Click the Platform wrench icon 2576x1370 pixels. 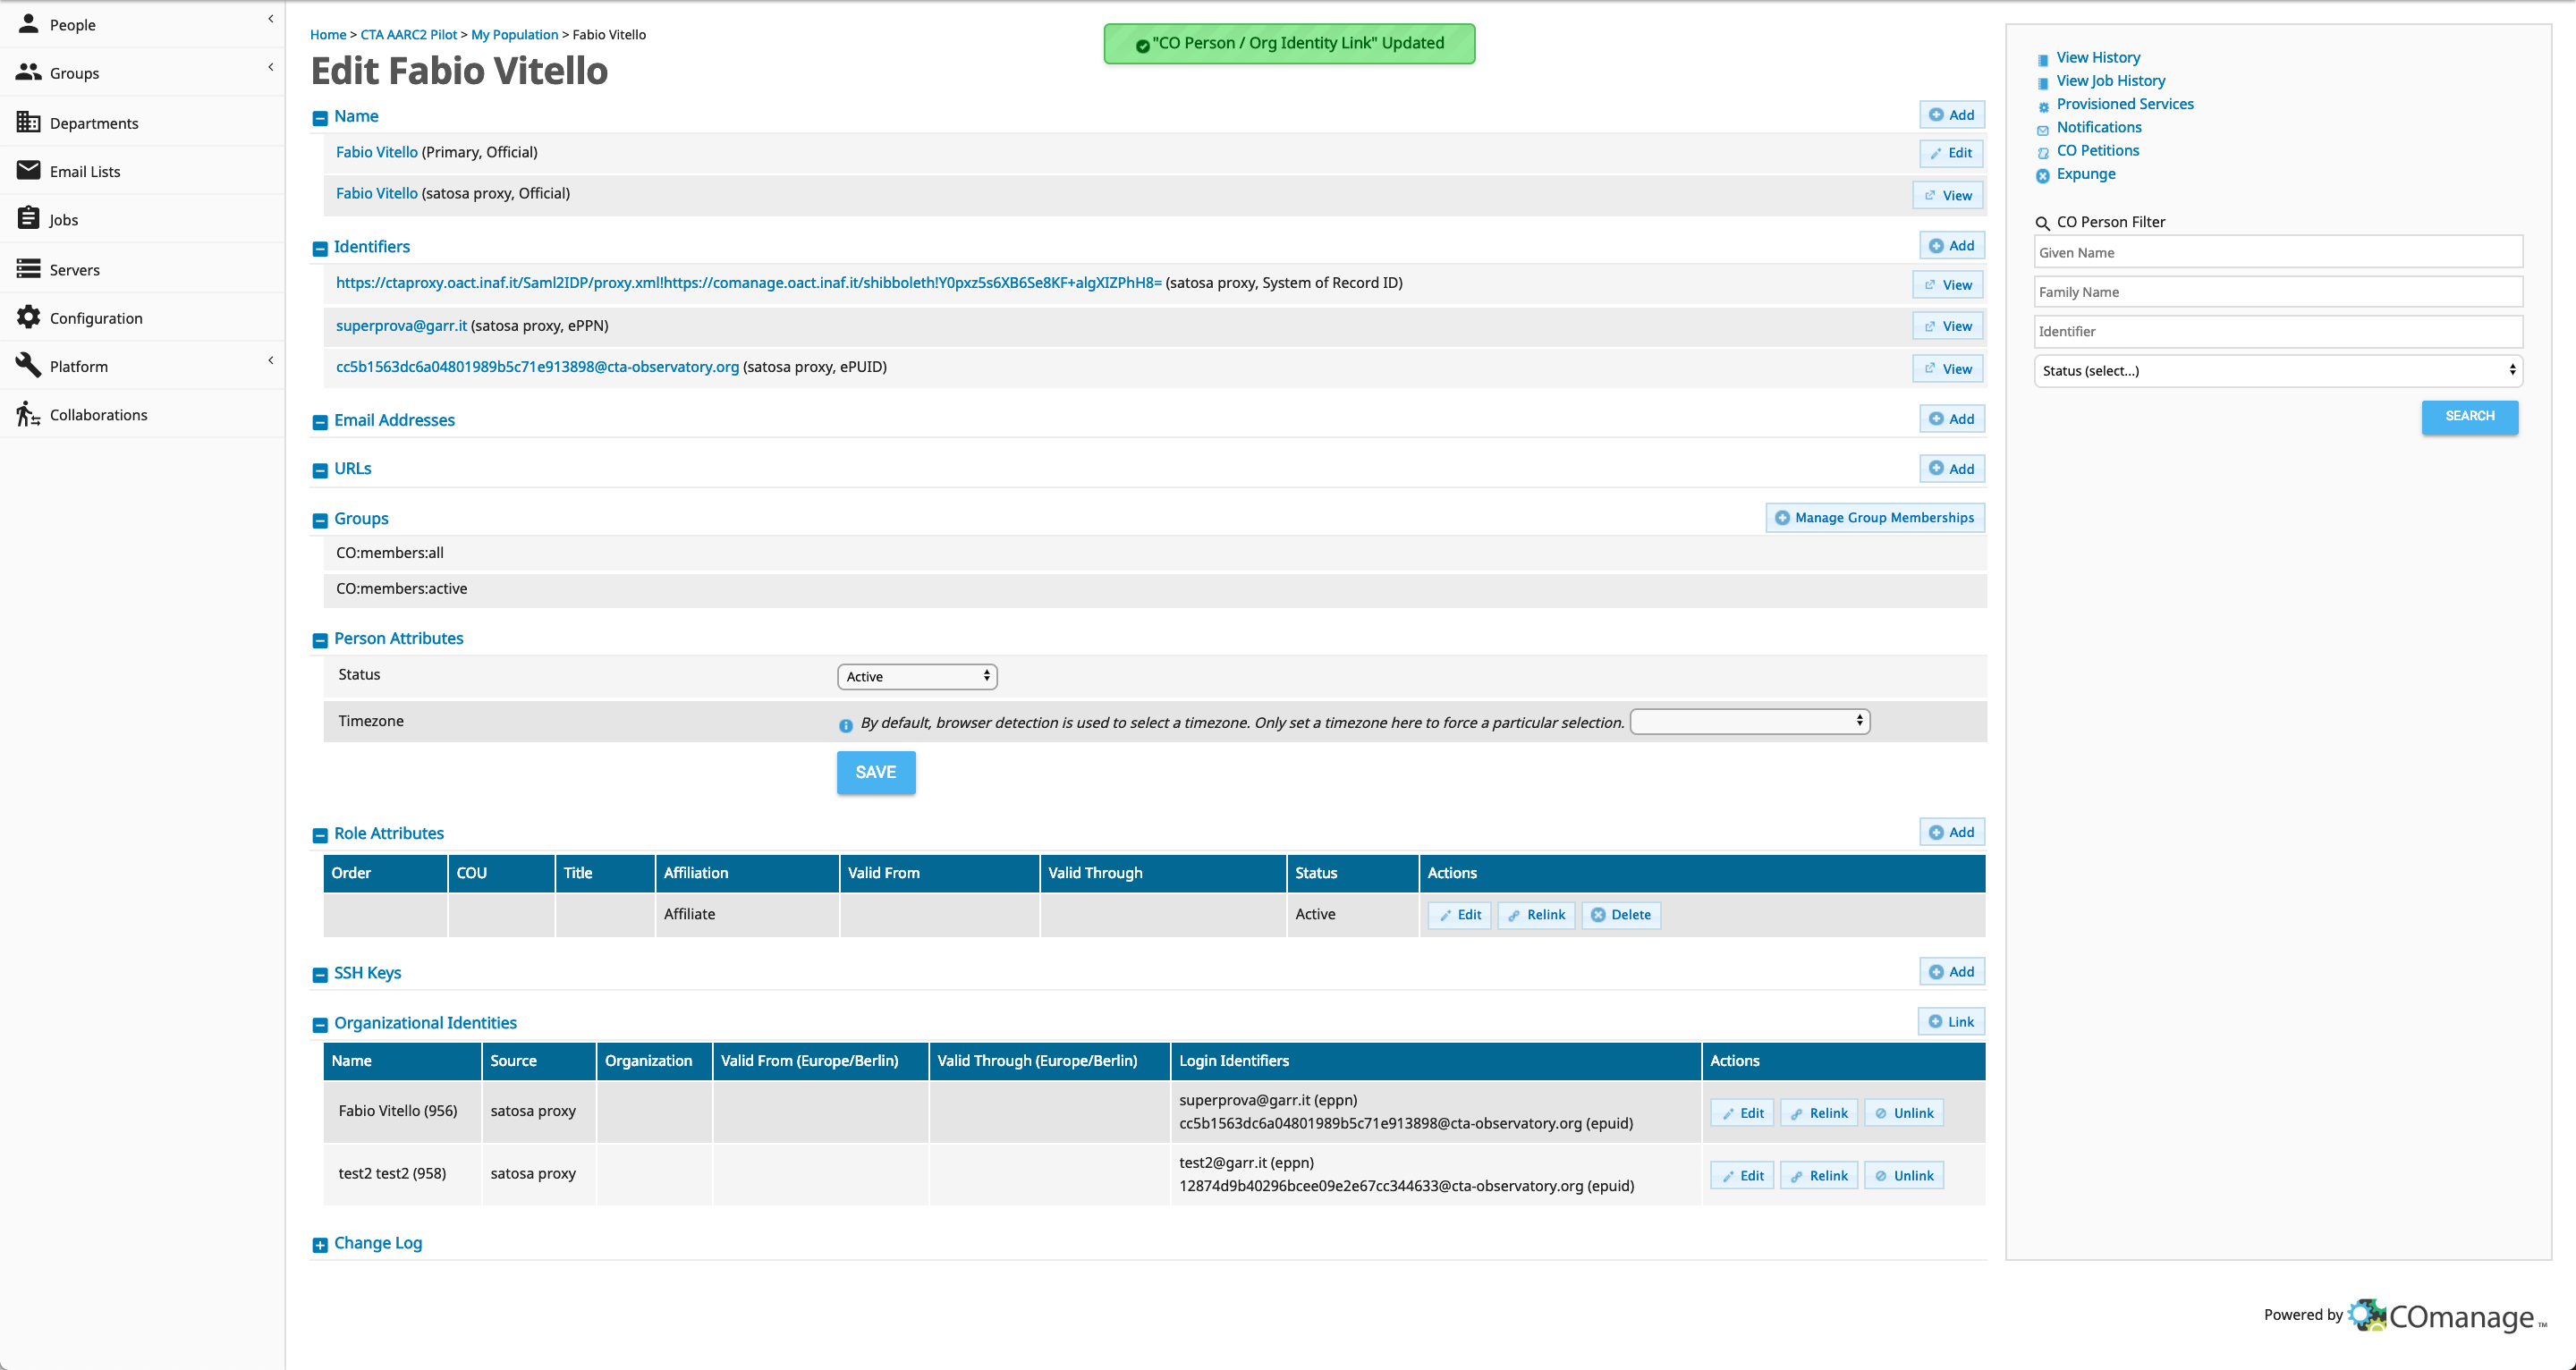(29, 365)
